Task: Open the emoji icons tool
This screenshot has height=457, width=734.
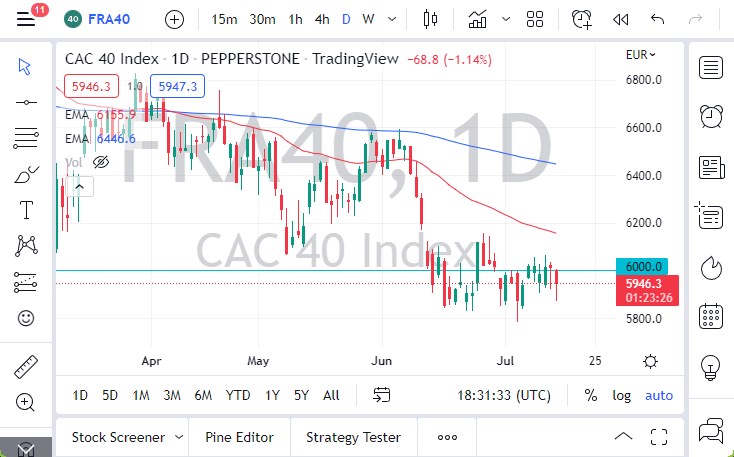Action: pyautogui.click(x=26, y=318)
